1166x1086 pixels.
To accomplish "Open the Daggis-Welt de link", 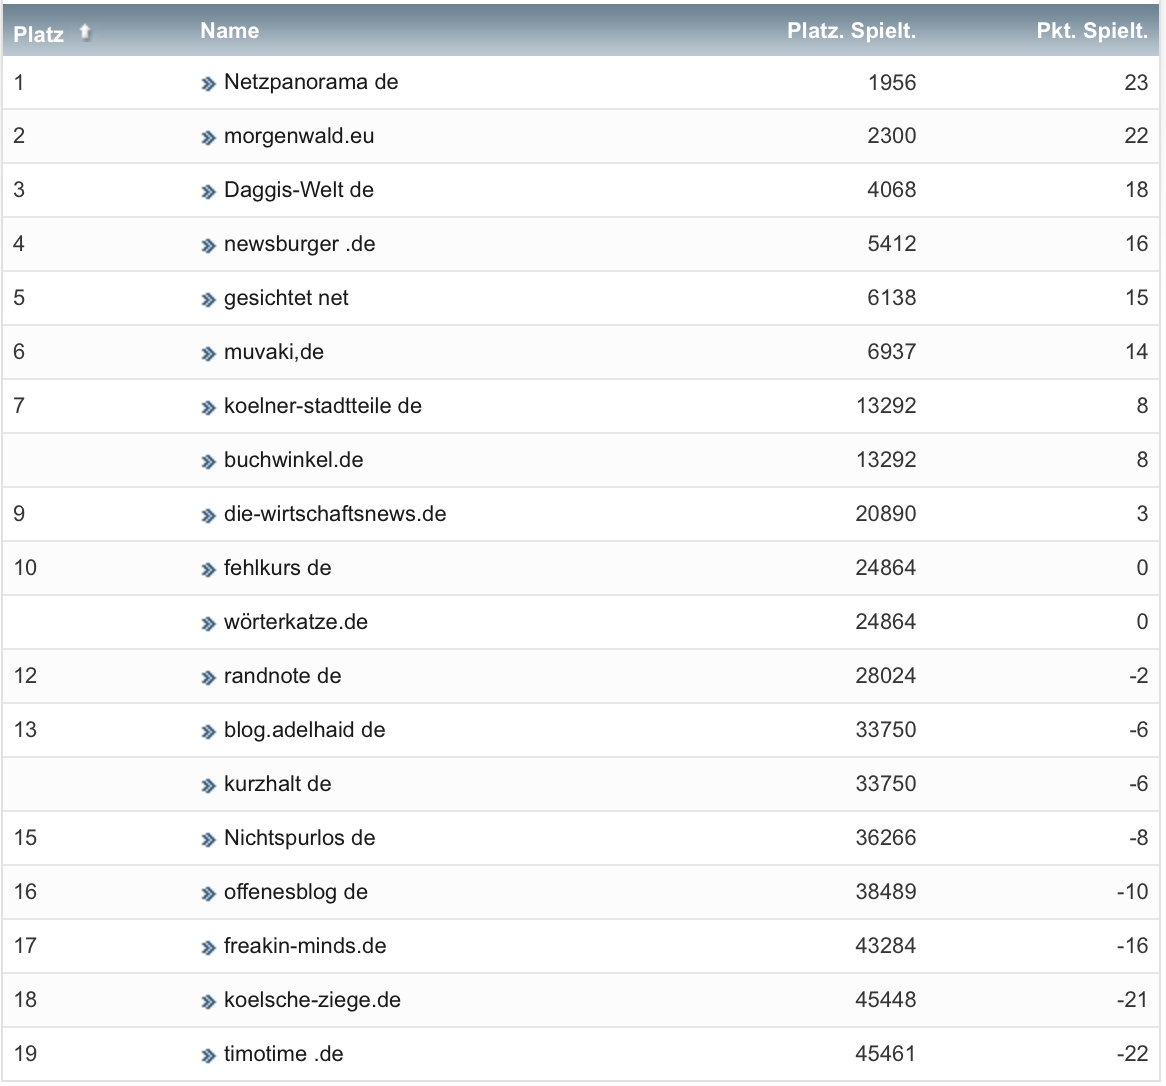I will [x=298, y=190].
